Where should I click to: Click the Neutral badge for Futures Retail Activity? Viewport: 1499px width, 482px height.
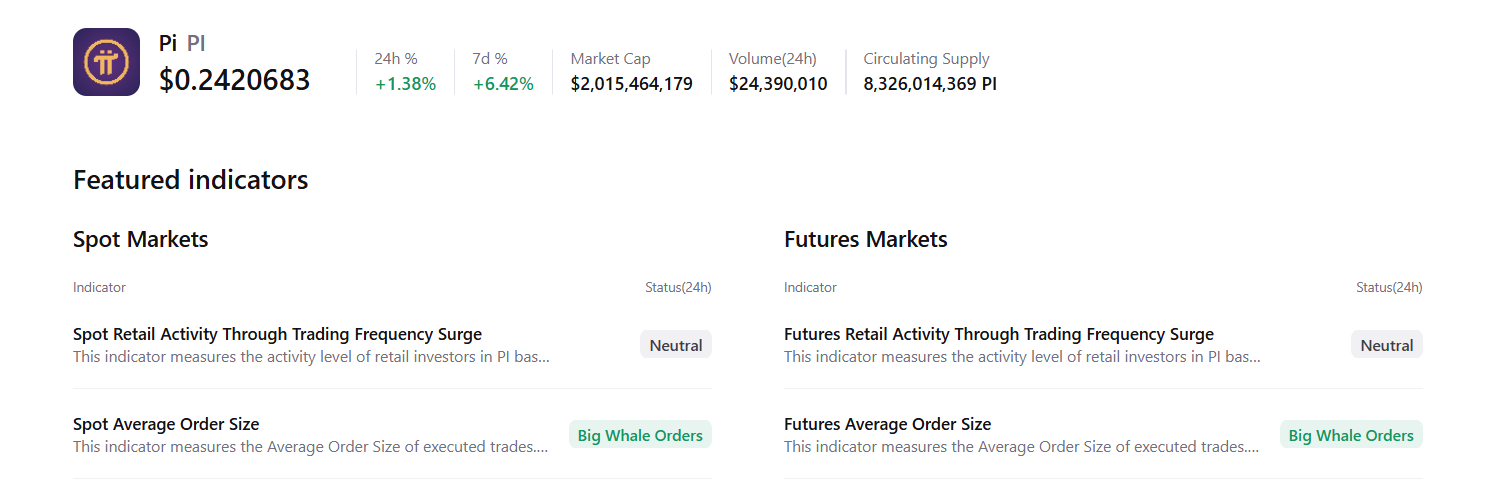[1387, 345]
